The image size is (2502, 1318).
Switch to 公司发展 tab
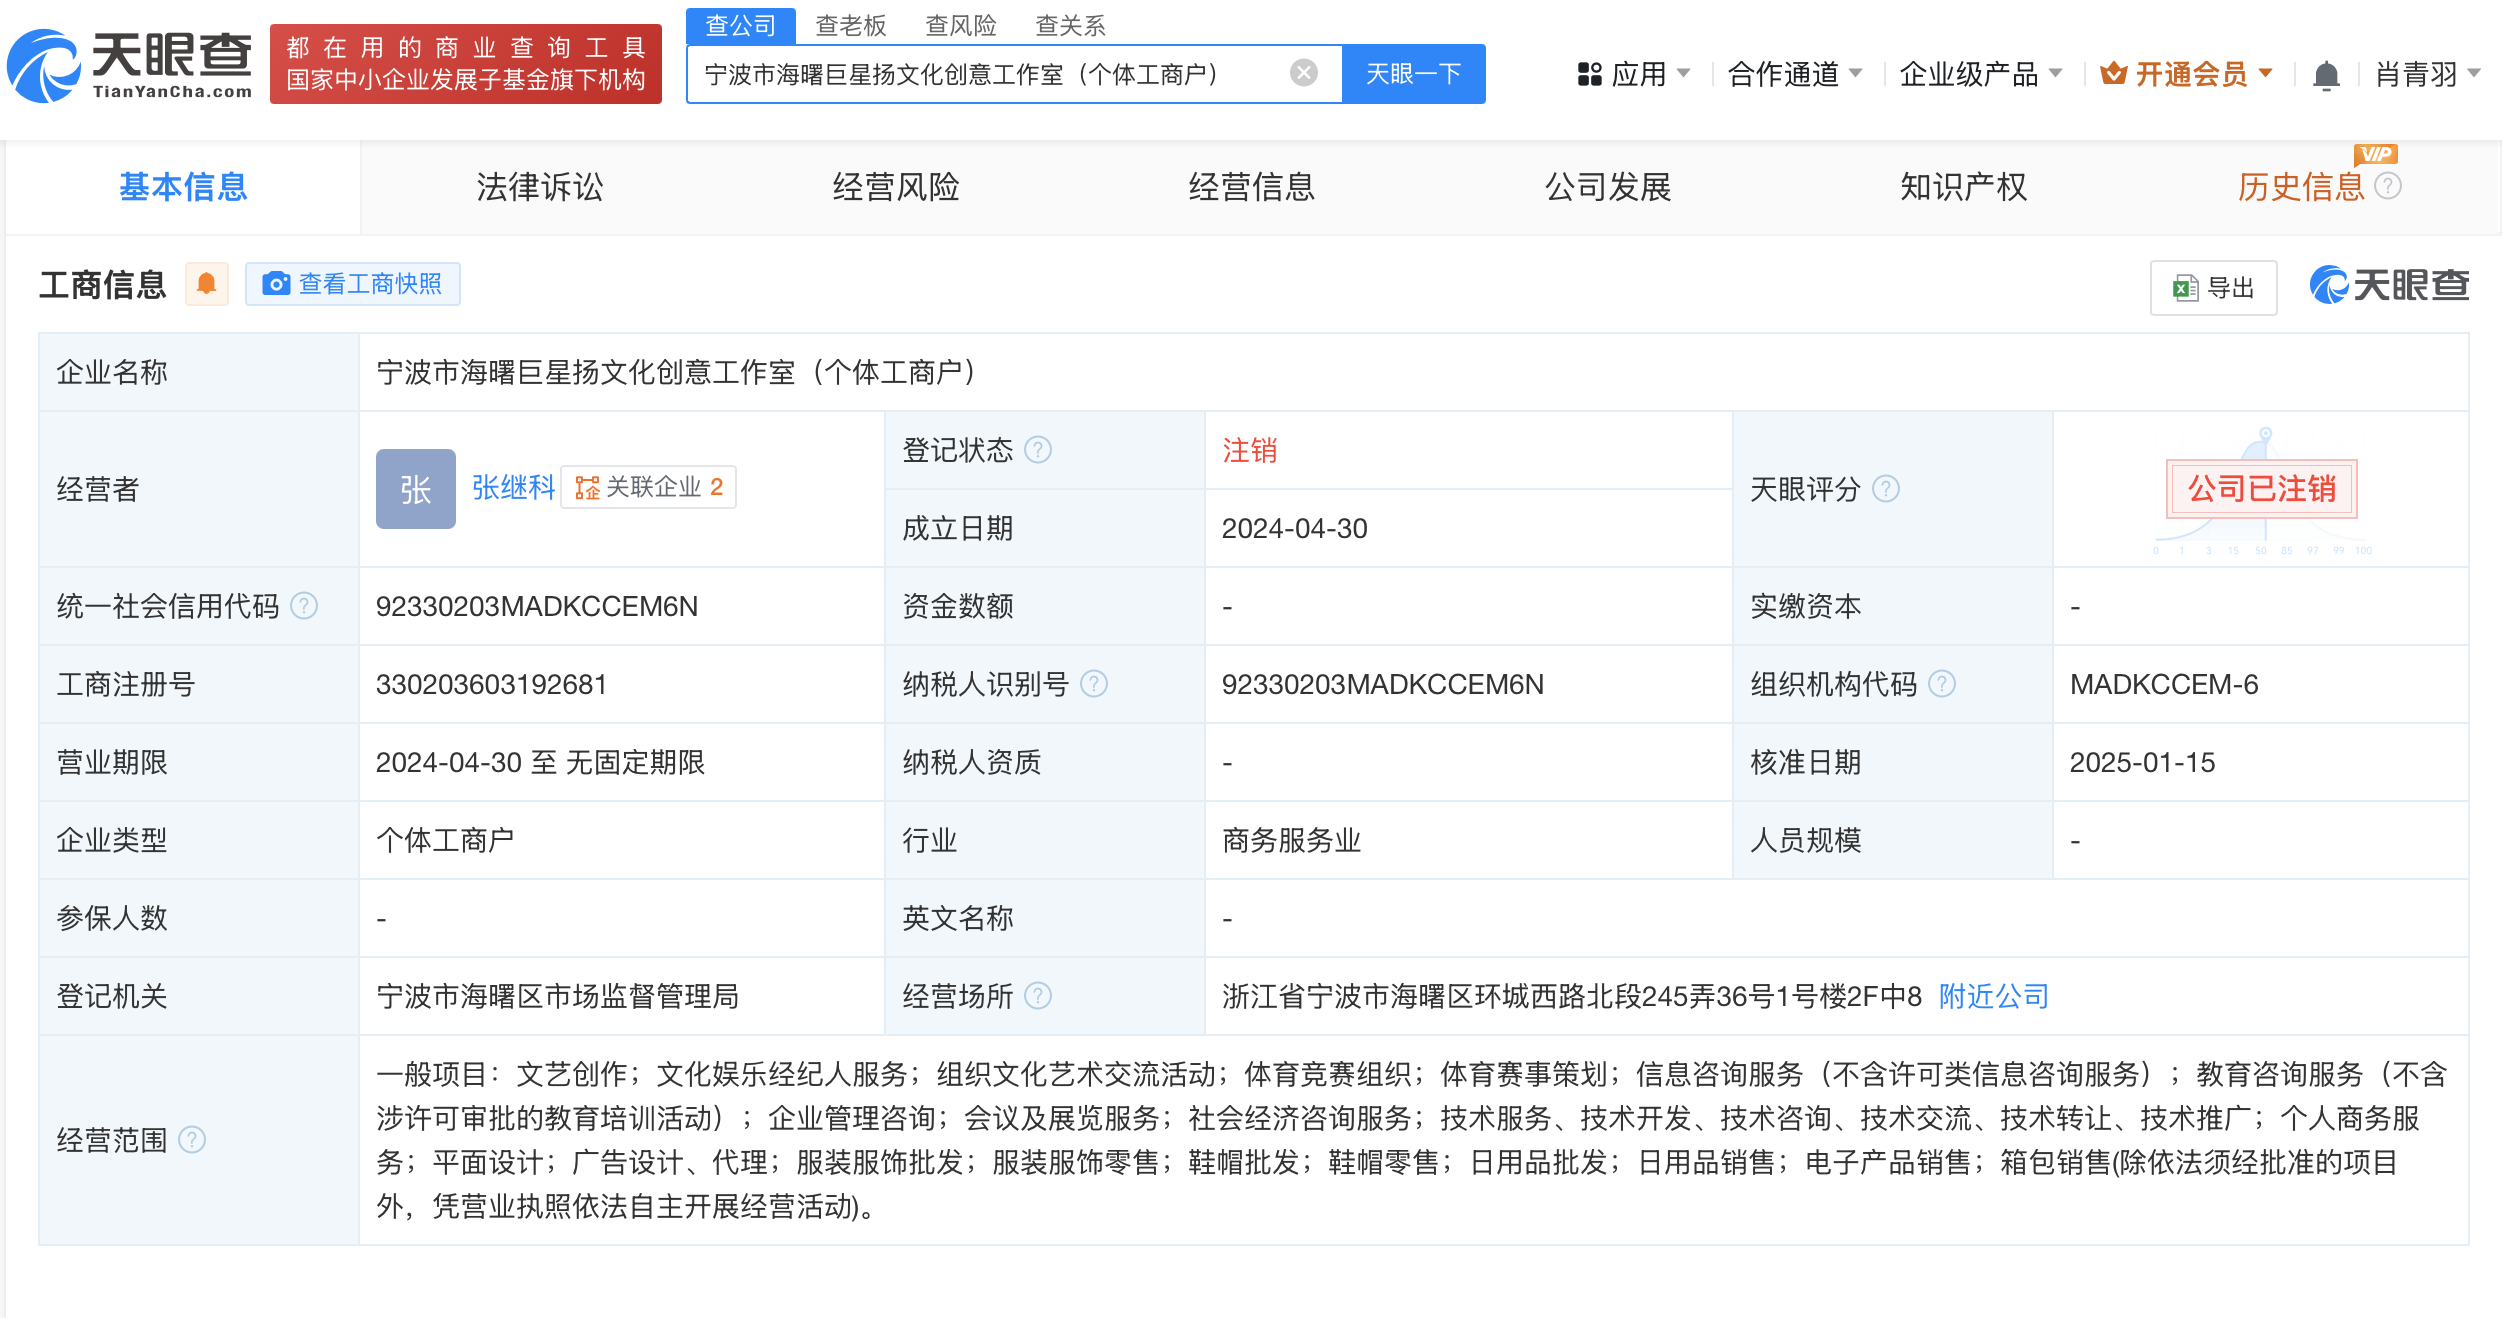1608,187
